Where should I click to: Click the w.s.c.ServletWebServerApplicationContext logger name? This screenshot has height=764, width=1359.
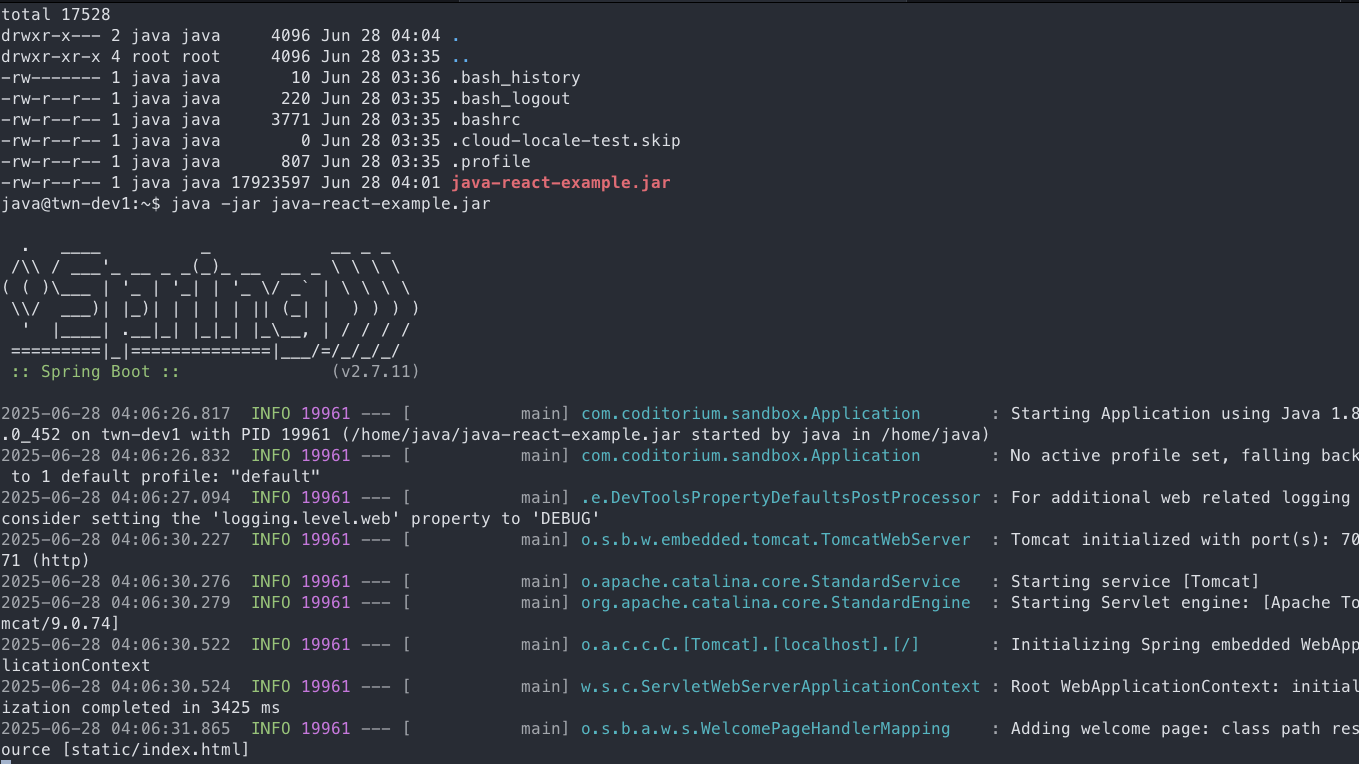tap(781, 686)
